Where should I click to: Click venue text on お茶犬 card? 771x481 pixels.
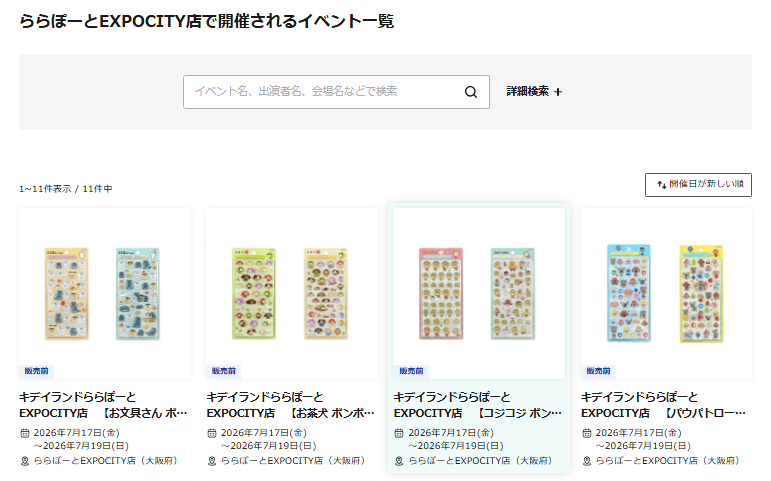click(293, 461)
